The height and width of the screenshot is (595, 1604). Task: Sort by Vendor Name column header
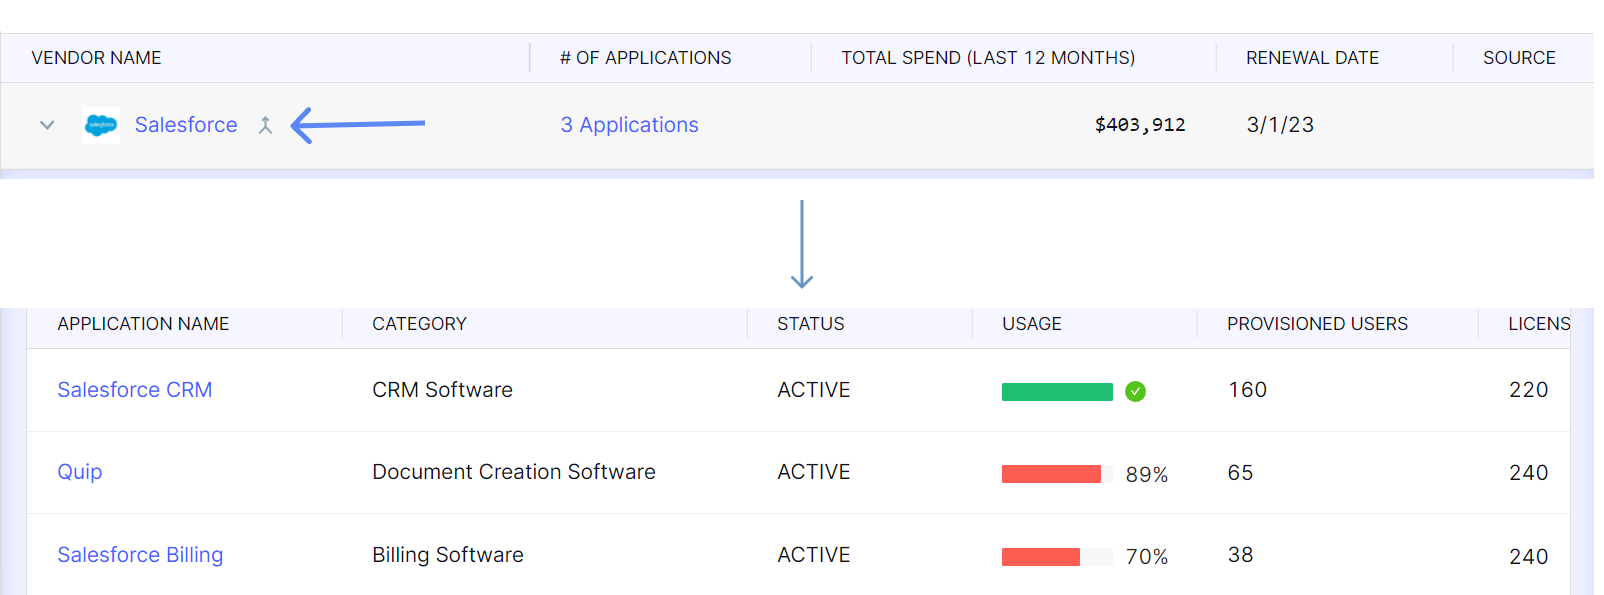[96, 58]
